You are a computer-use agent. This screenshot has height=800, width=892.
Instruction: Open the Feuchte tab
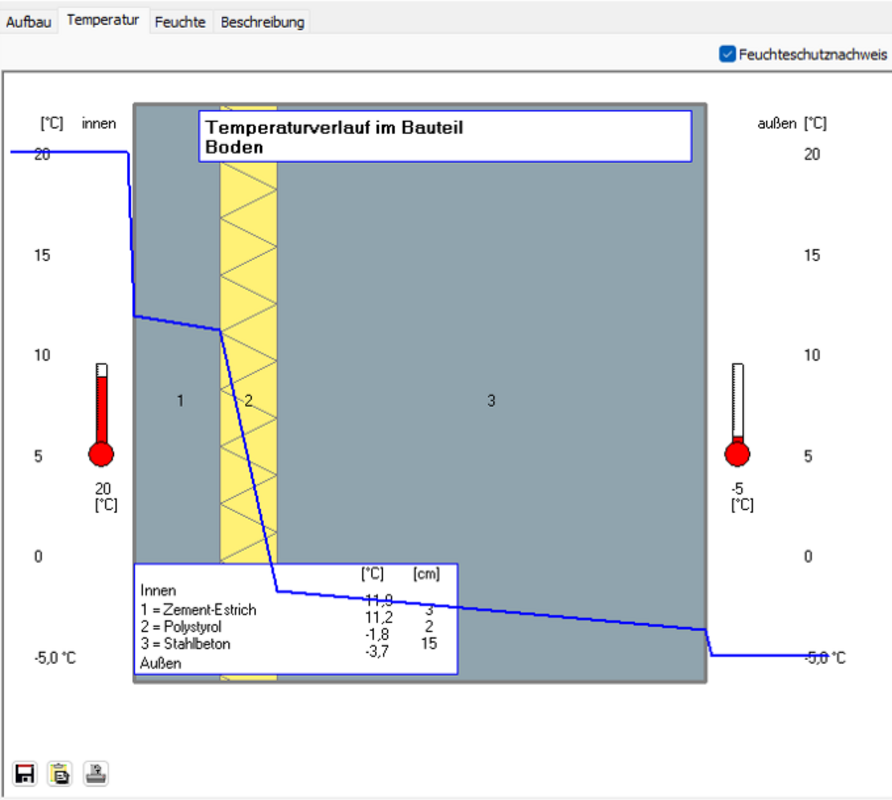[180, 21]
